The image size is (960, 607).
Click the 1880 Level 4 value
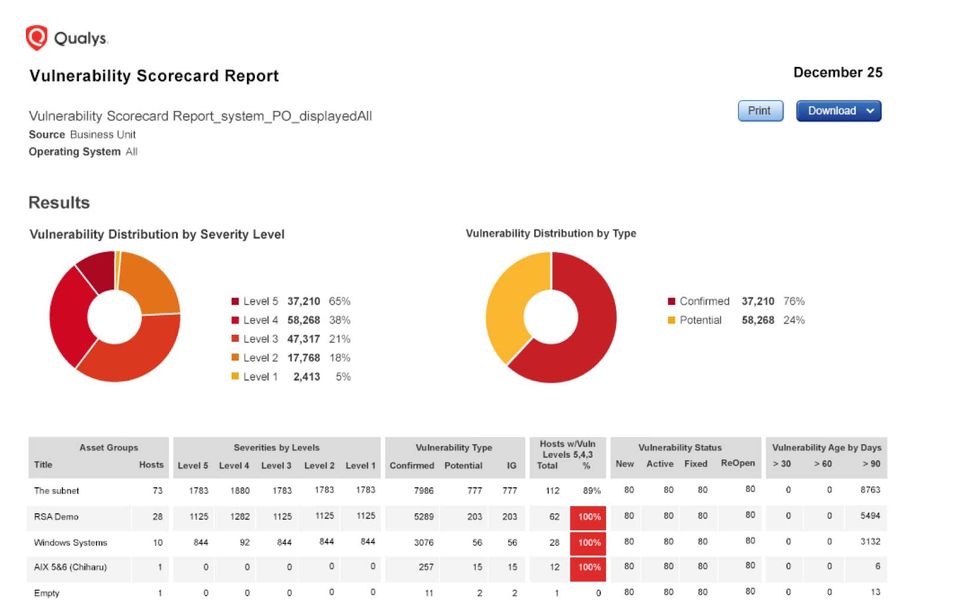239,491
